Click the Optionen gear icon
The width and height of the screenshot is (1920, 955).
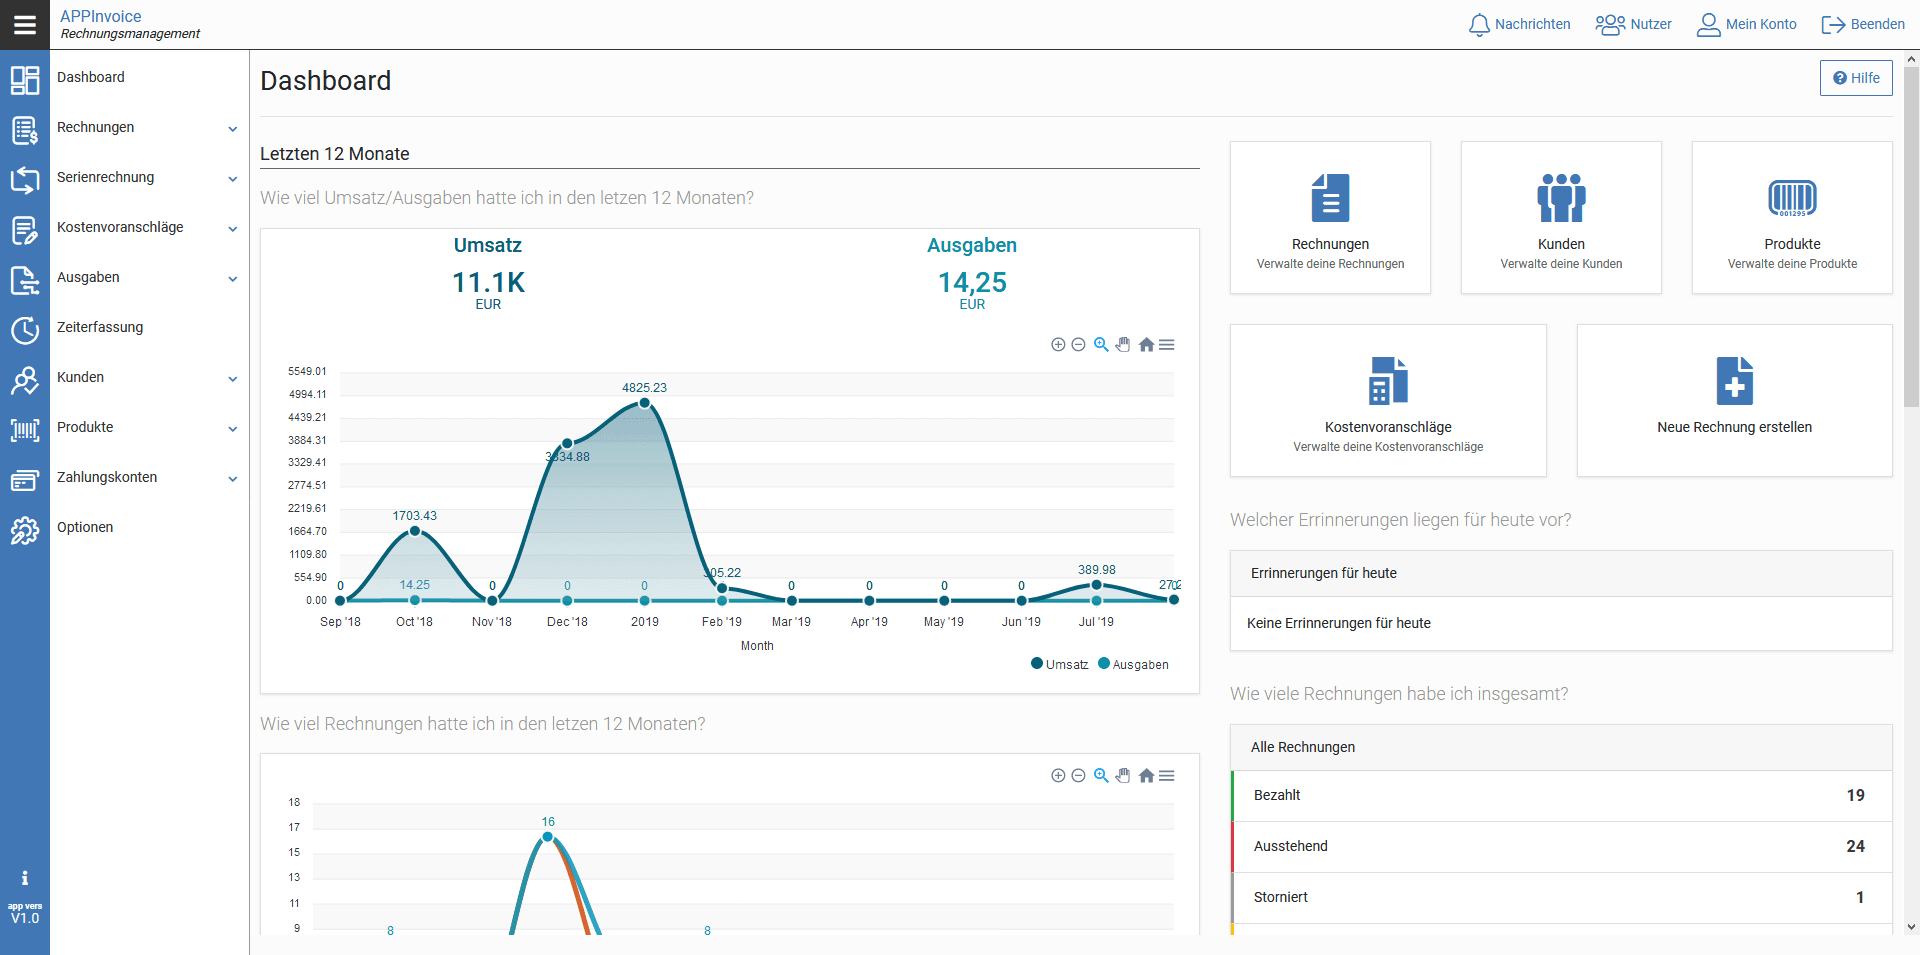tap(25, 530)
